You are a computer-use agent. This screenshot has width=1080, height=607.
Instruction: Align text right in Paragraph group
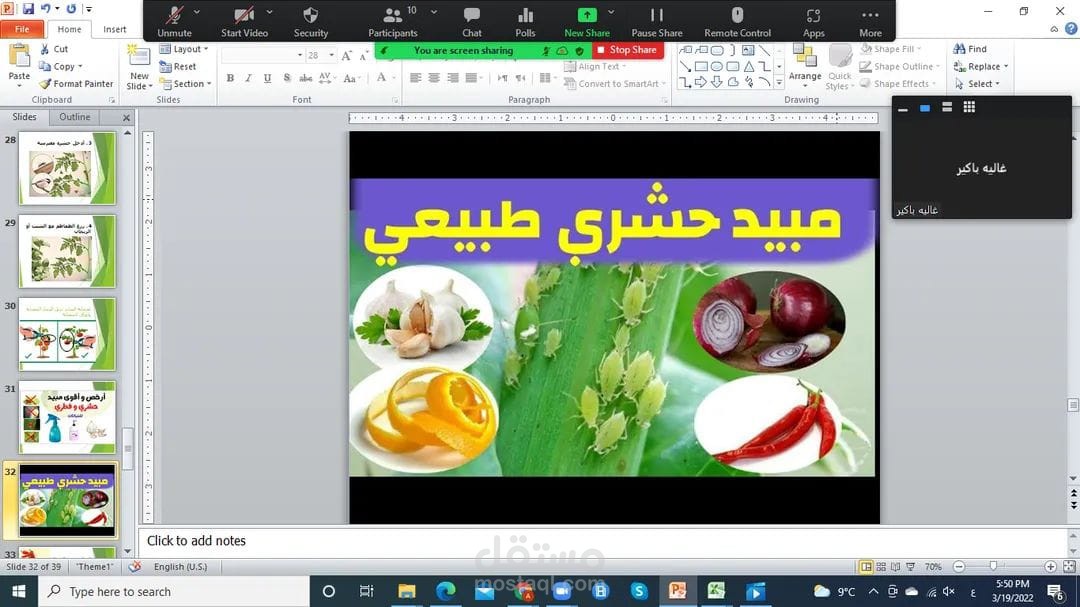click(453, 78)
